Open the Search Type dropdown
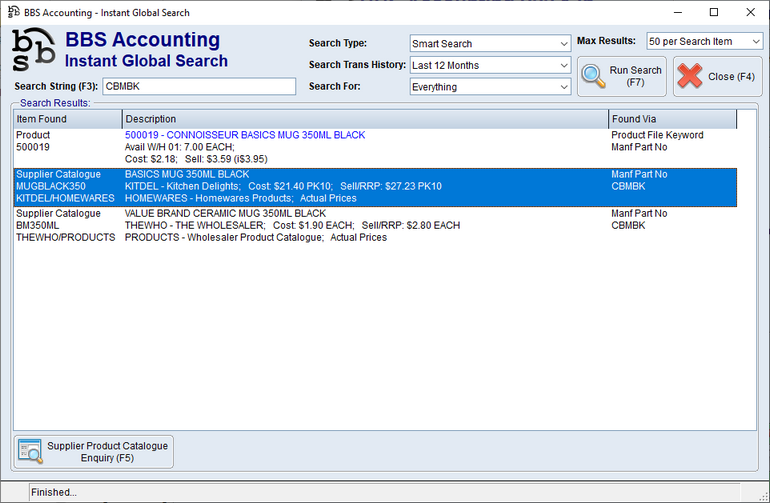 [x=490, y=44]
